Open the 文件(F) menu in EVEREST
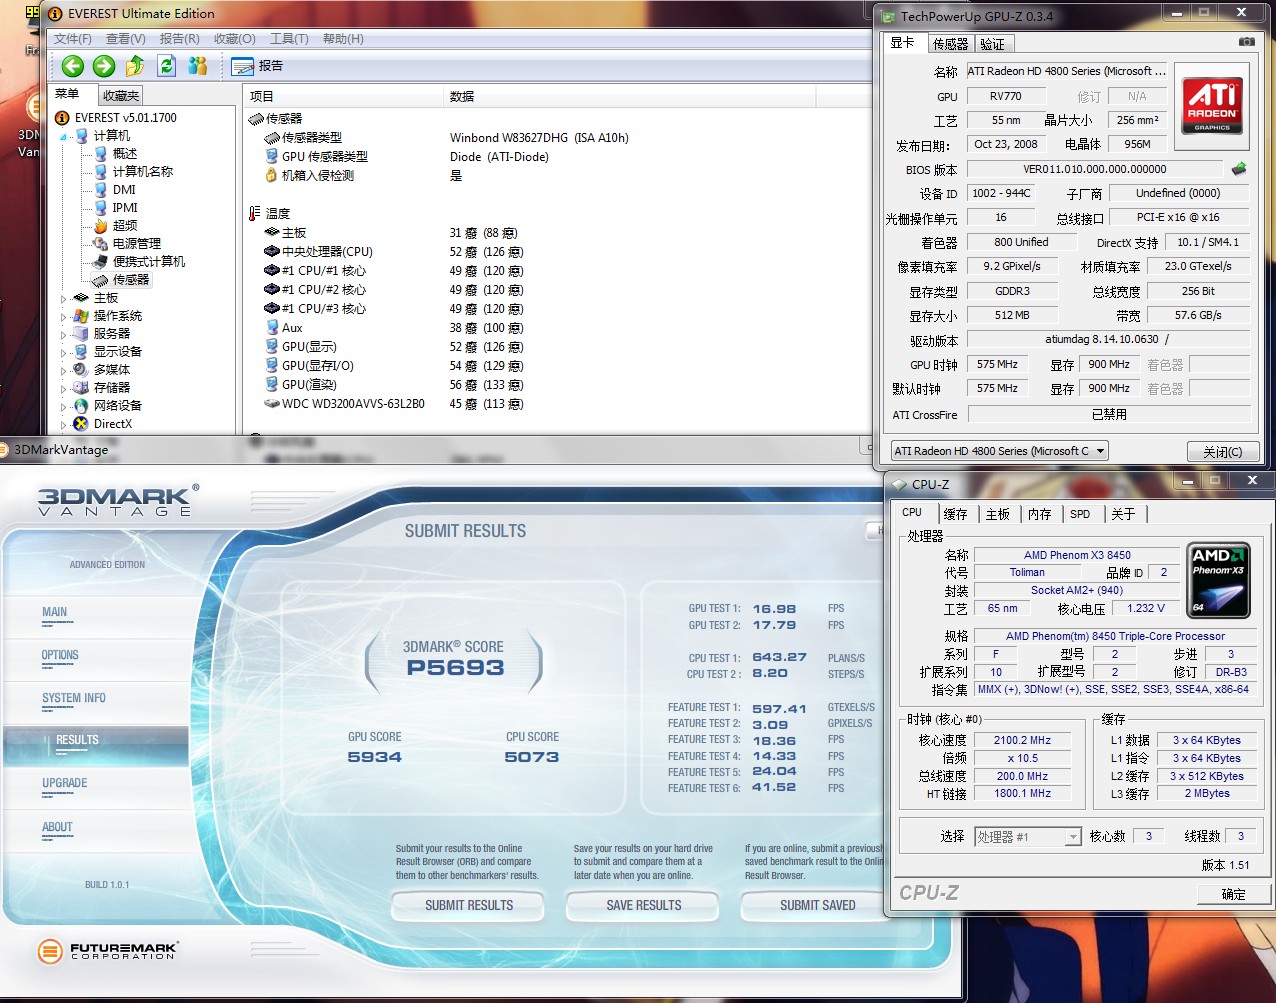The height and width of the screenshot is (1003, 1276). (x=72, y=39)
